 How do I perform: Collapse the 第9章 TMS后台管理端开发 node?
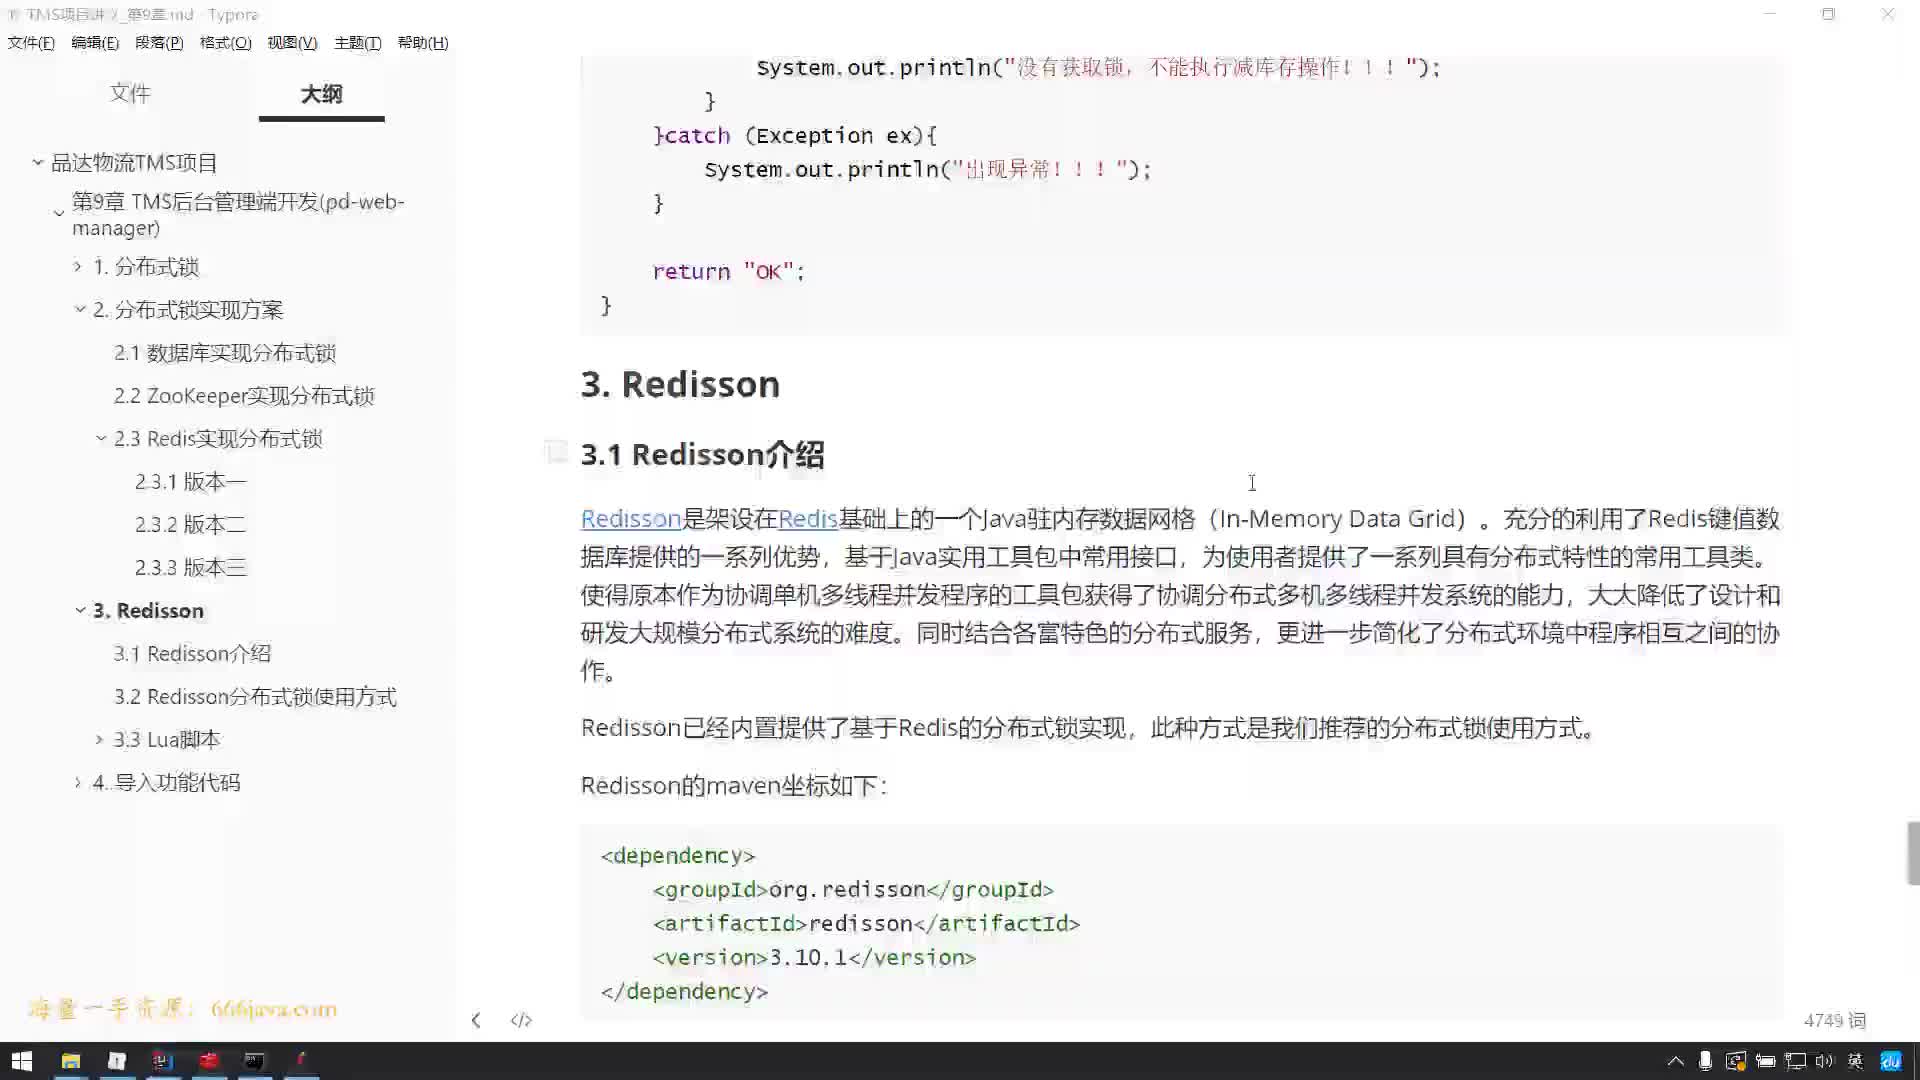(x=59, y=214)
